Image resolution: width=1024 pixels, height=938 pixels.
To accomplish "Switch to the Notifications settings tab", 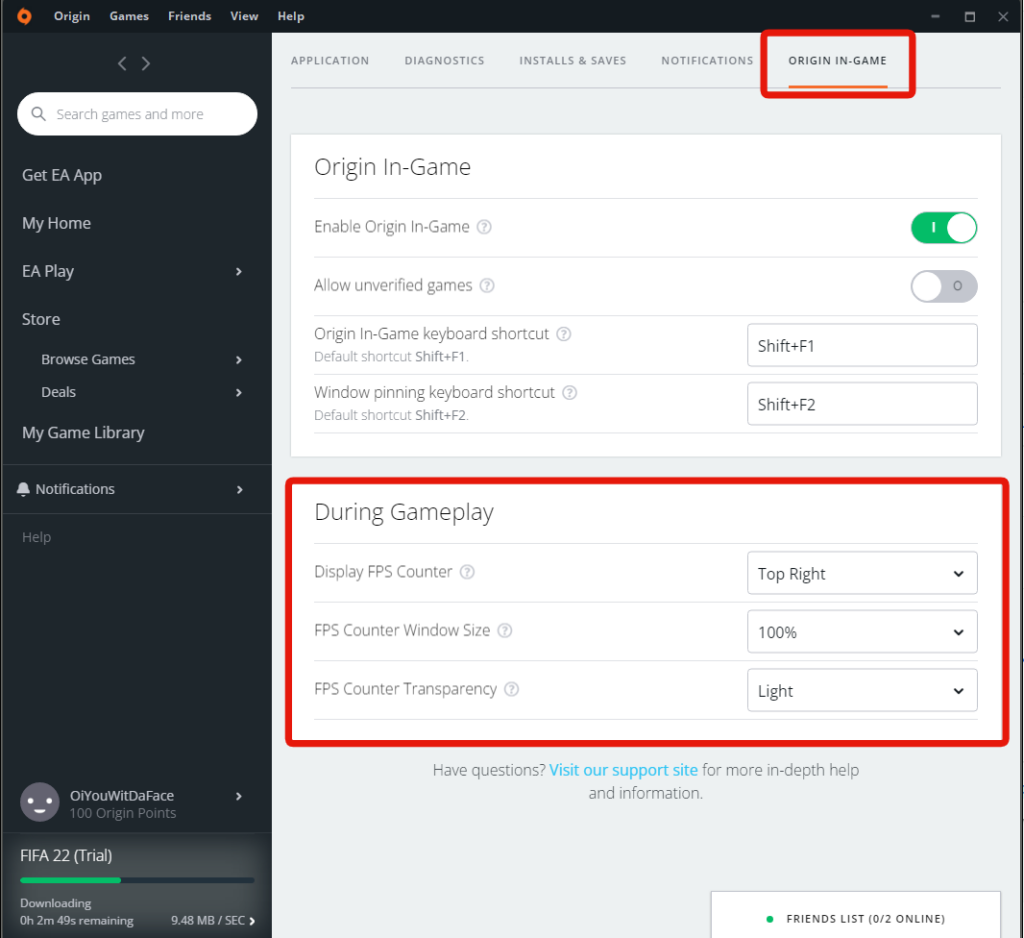I will (707, 61).
